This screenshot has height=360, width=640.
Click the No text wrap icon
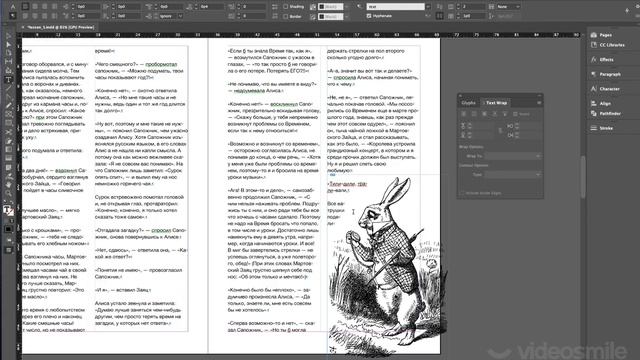coord(464,114)
